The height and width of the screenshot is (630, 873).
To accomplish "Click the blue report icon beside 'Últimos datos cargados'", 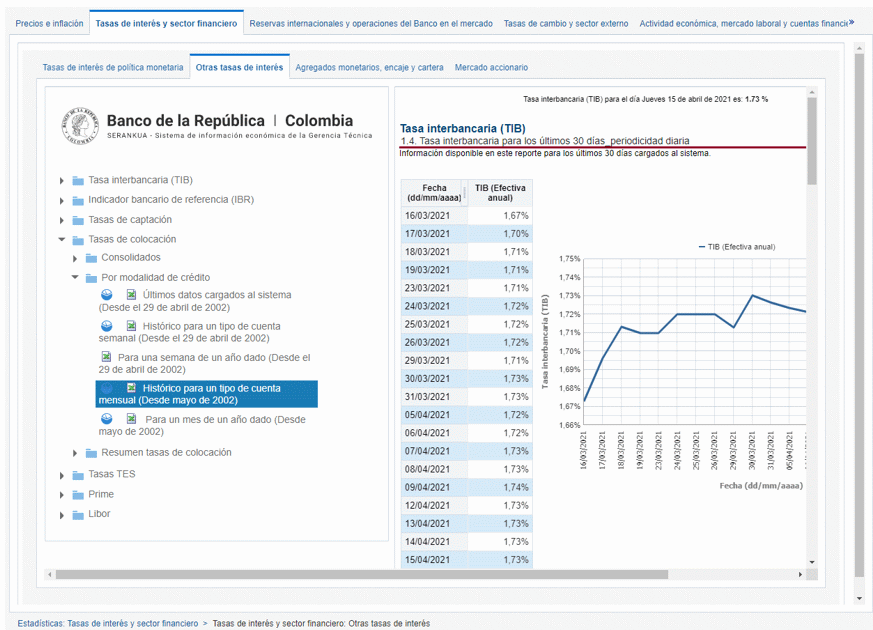I will (106, 295).
